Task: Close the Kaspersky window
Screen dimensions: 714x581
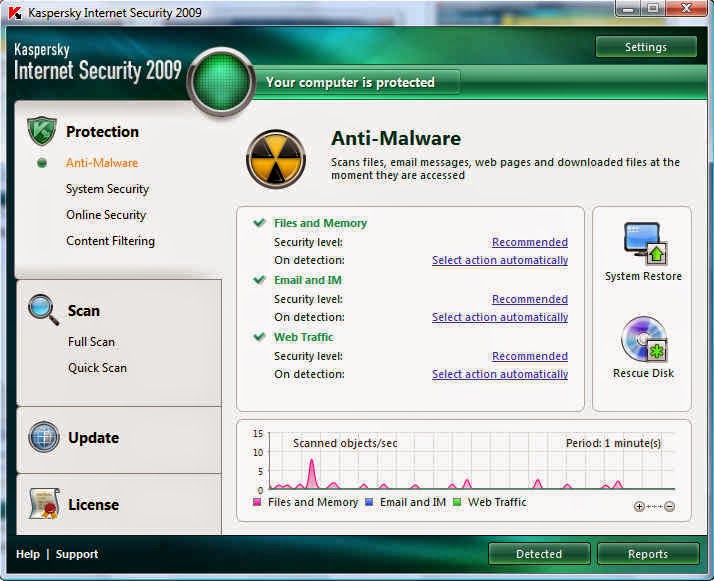Action: pyautogui.click(x=686, y=8)
